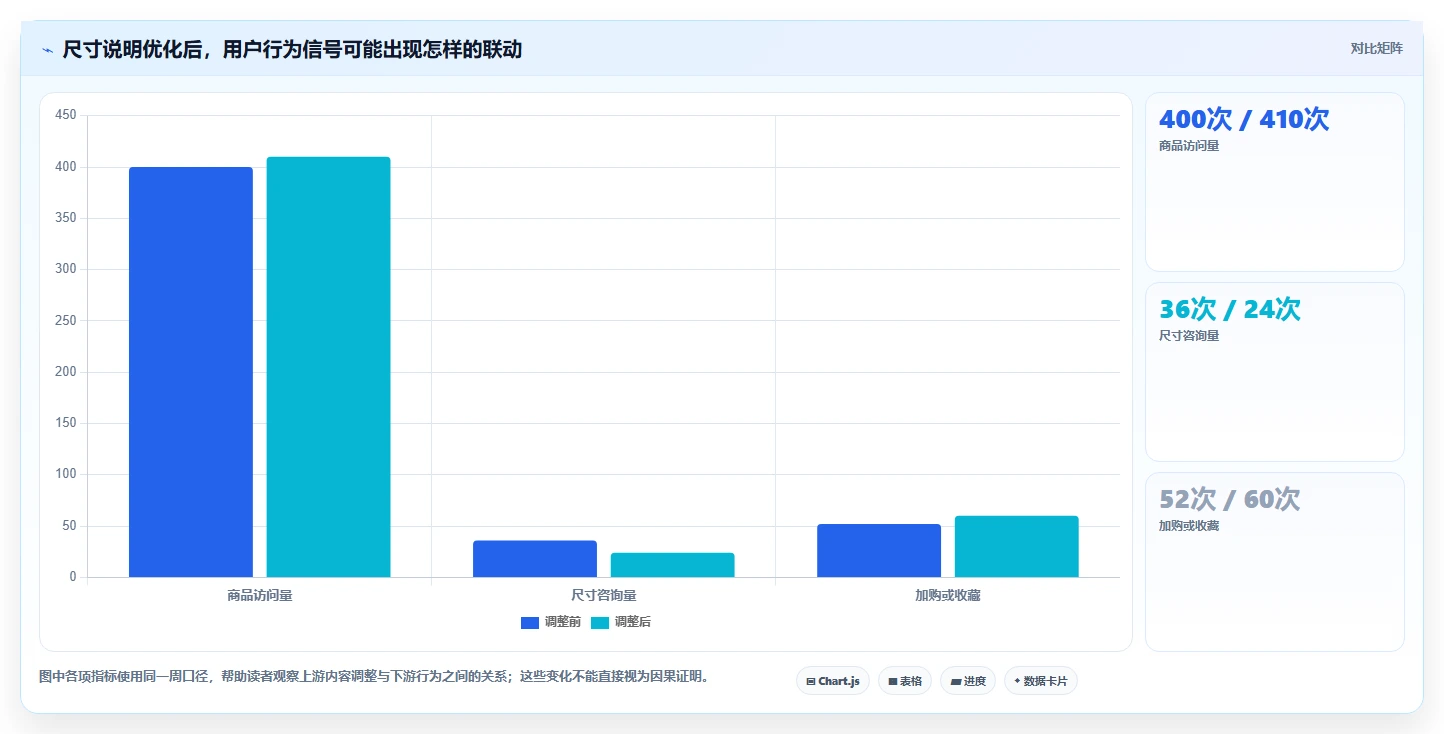Toggle the 调整前 legend item

[551, 622]
